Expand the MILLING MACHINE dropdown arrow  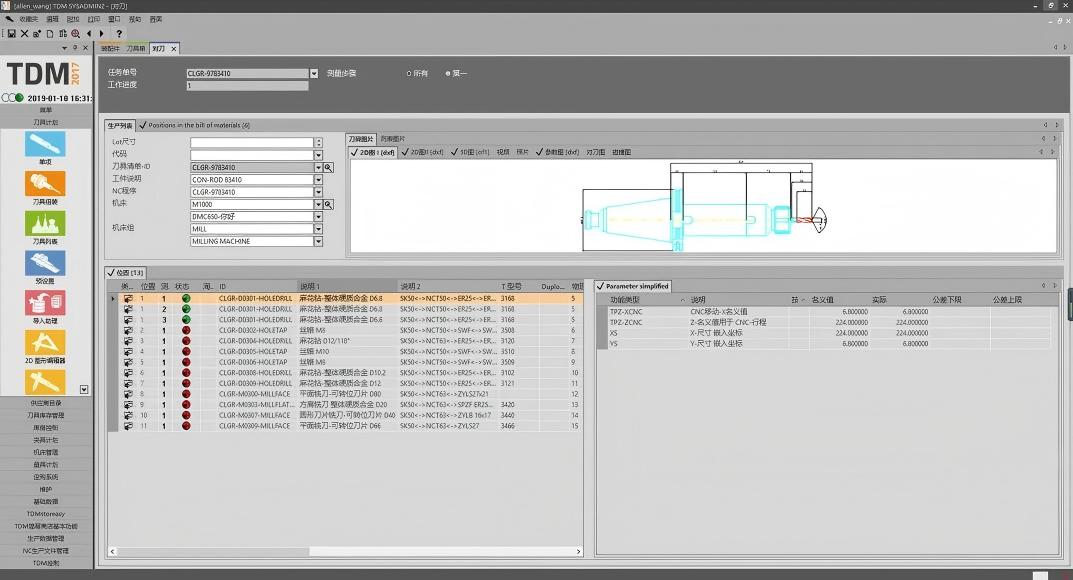click(318, 241)
